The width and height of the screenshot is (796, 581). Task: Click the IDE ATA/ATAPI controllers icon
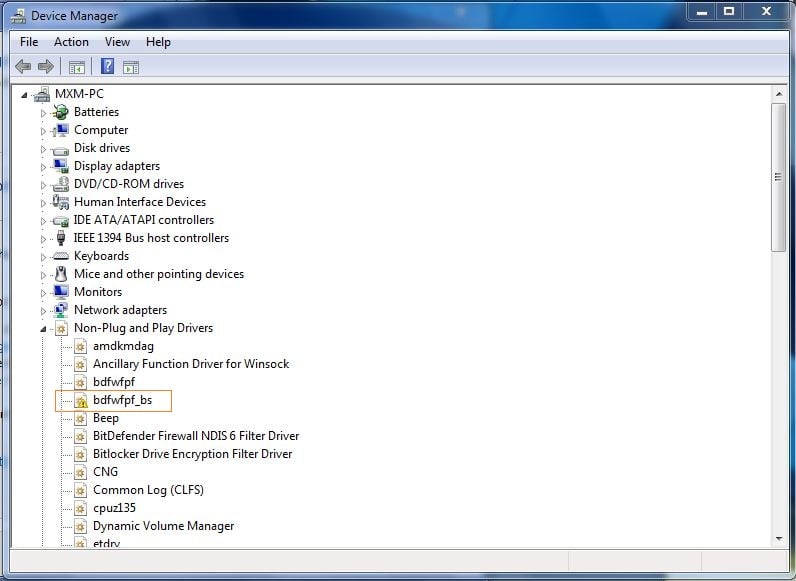pos(60,220)
